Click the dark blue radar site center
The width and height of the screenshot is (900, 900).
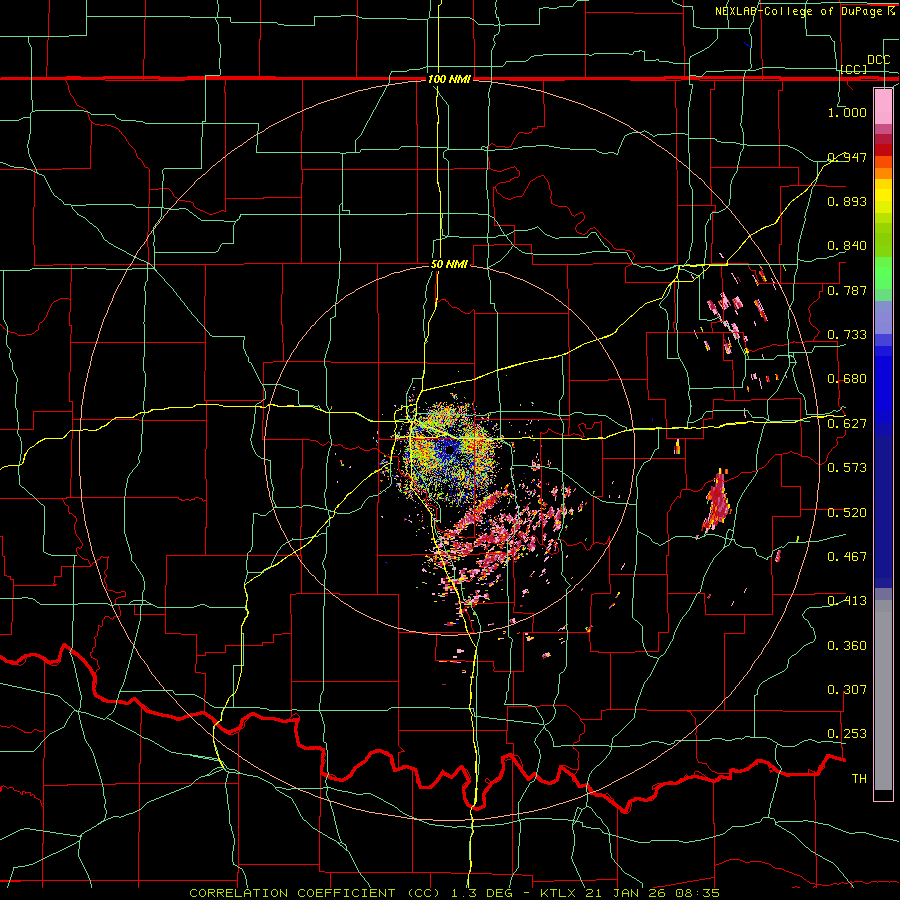tap(449, 449)
